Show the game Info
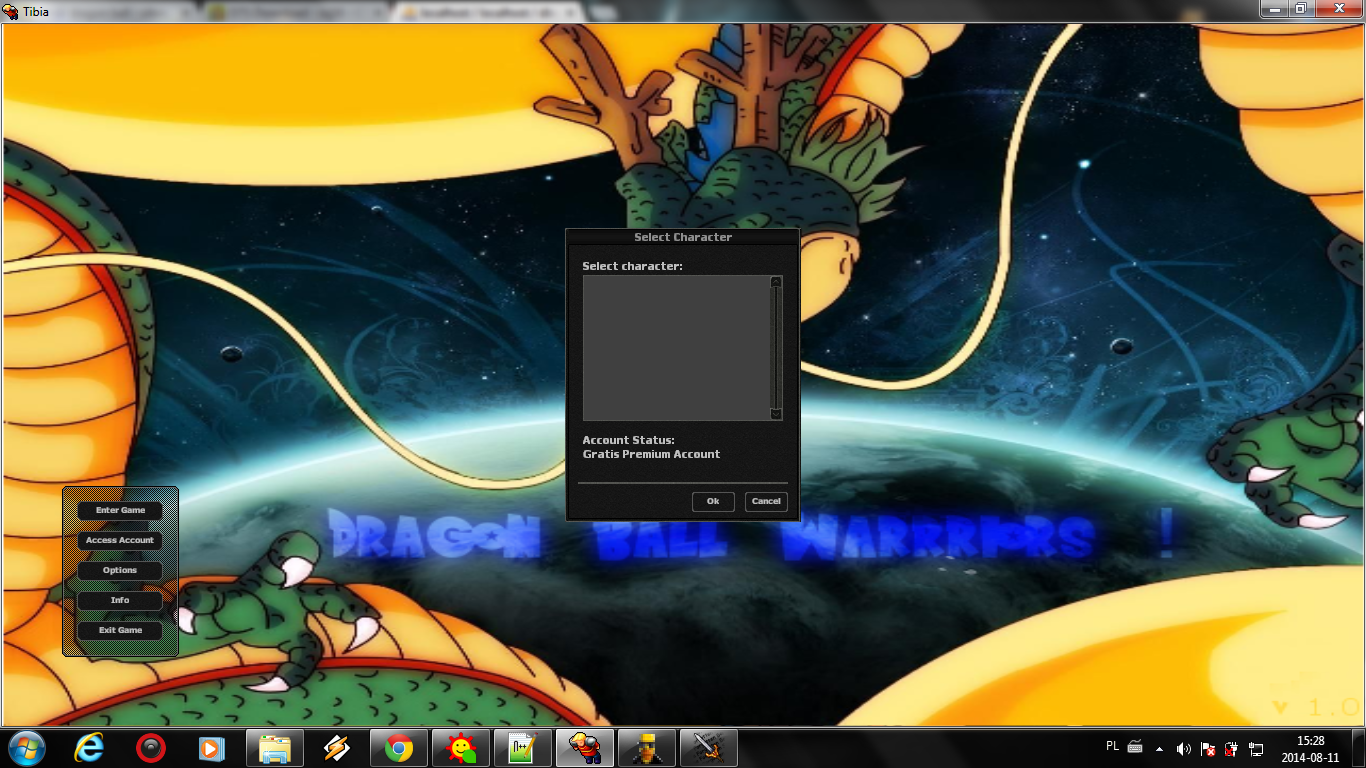The image size is (1366, 768). pyautogui.click(x=120, y=600)
